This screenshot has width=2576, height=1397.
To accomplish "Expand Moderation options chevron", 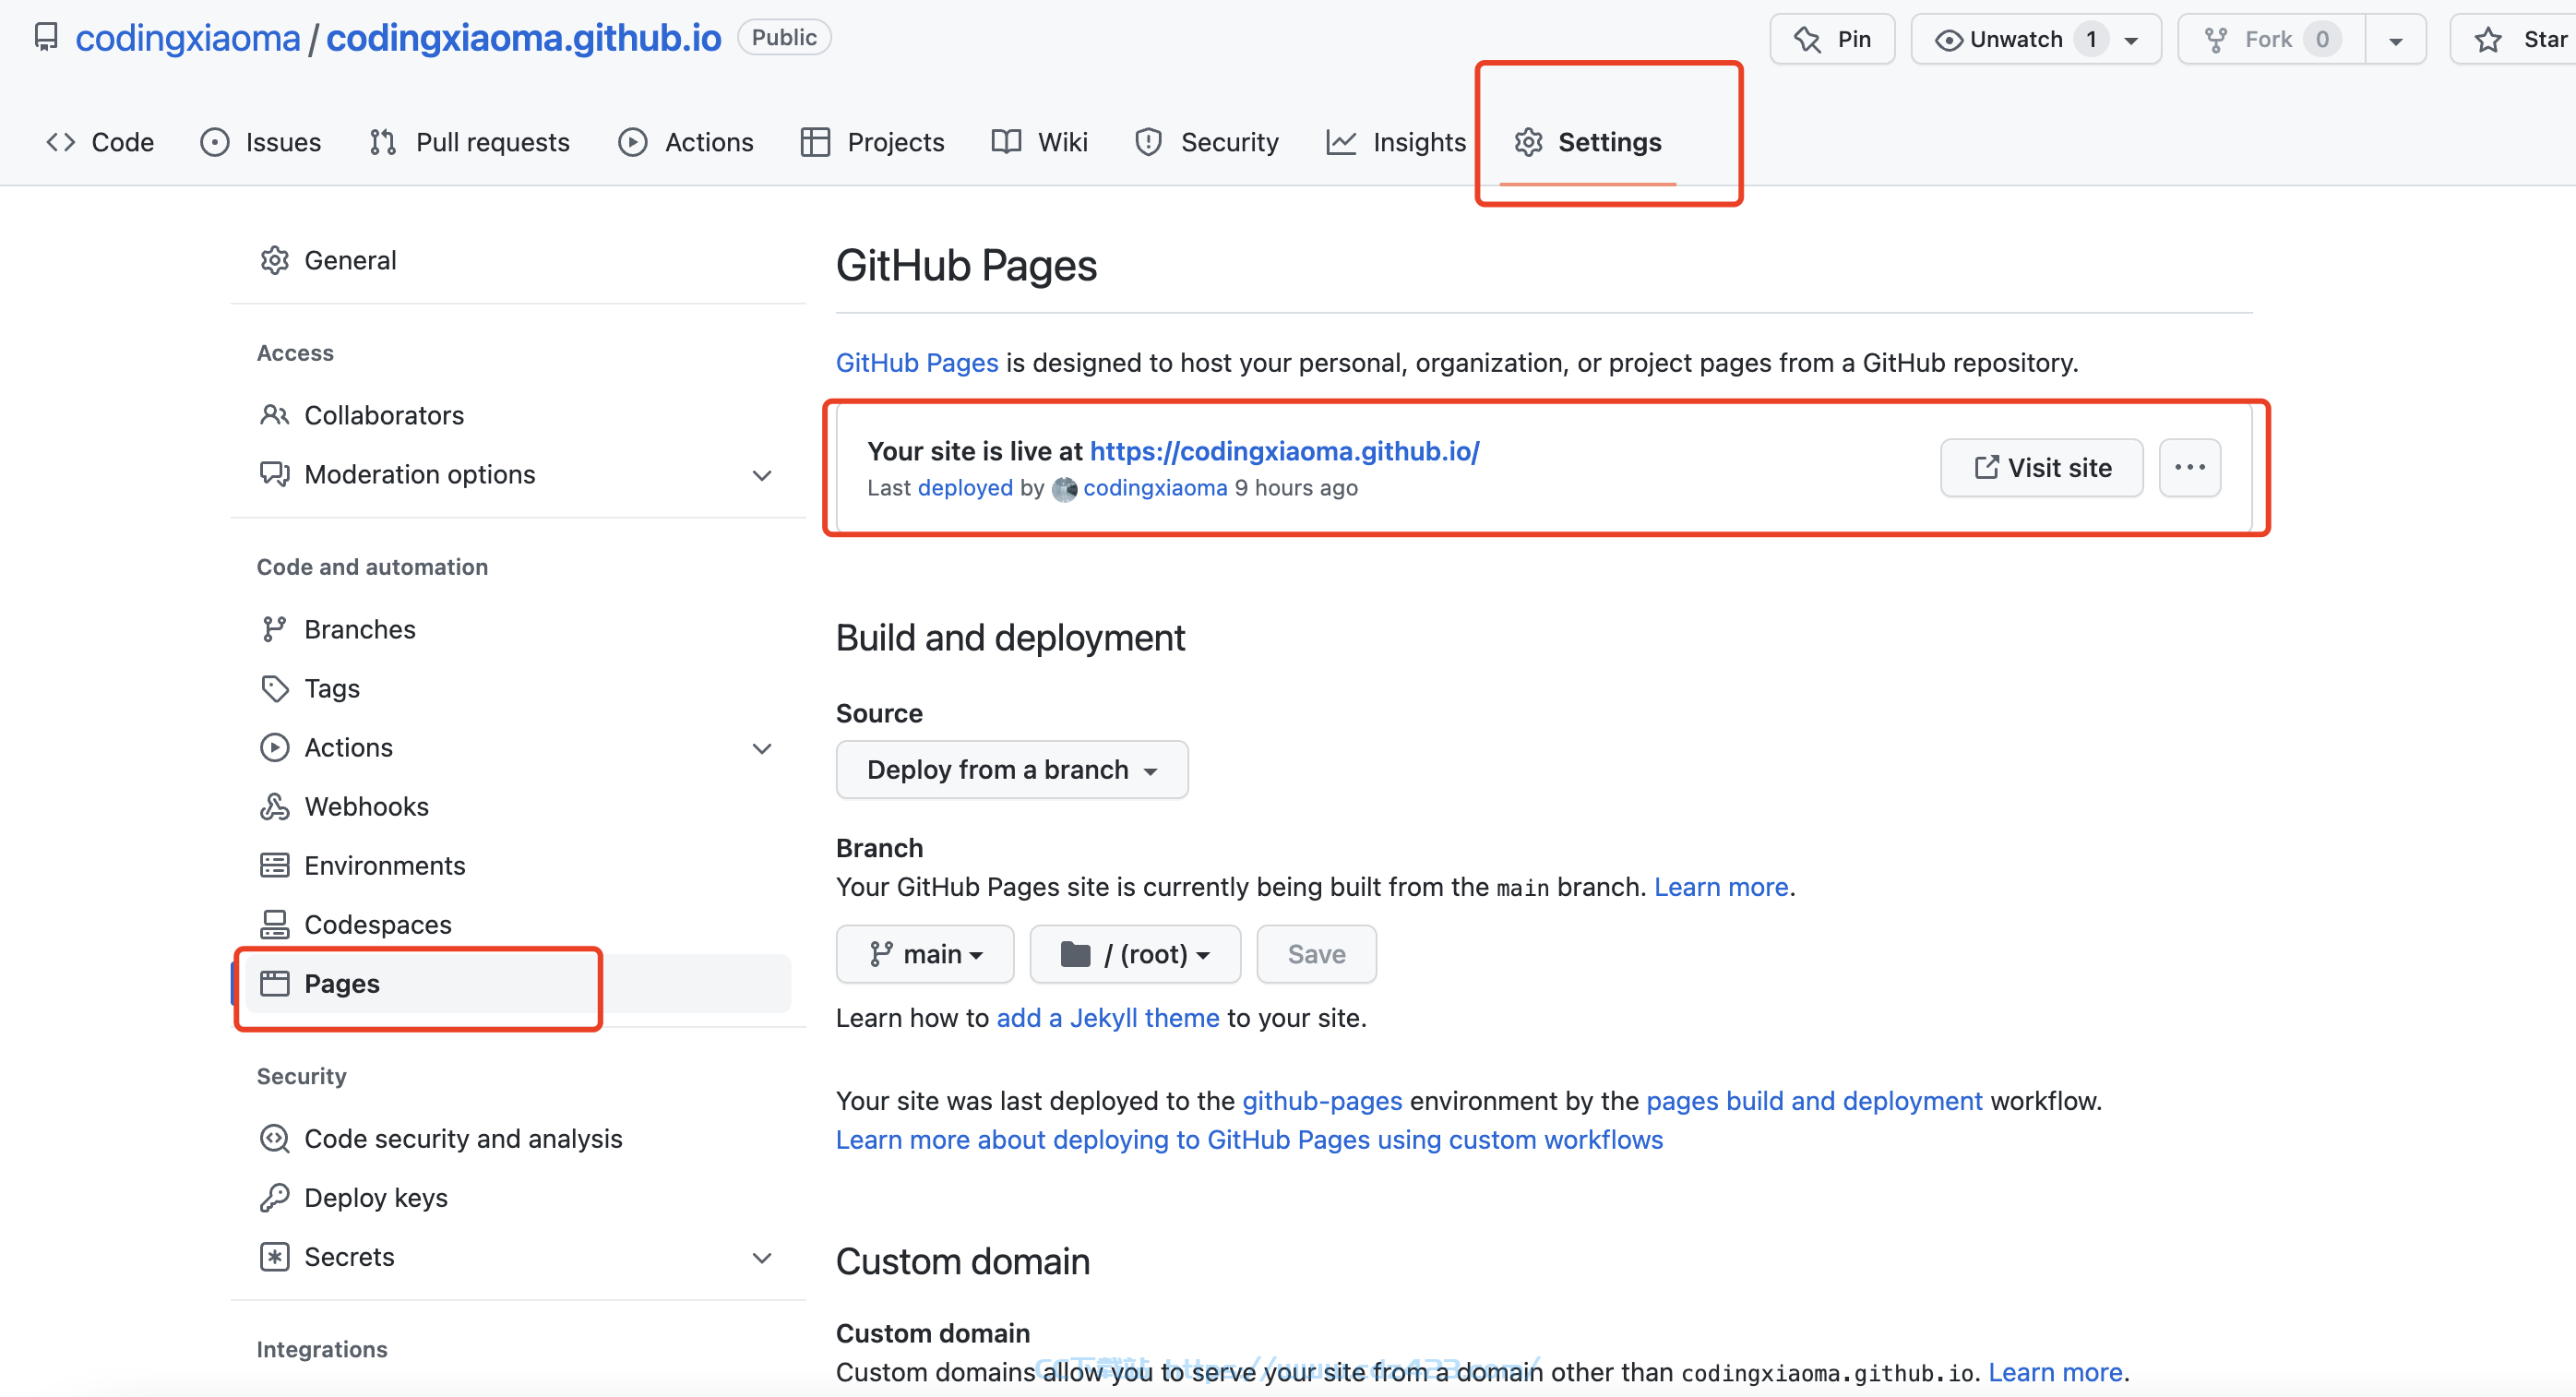I will click(762, 475).
